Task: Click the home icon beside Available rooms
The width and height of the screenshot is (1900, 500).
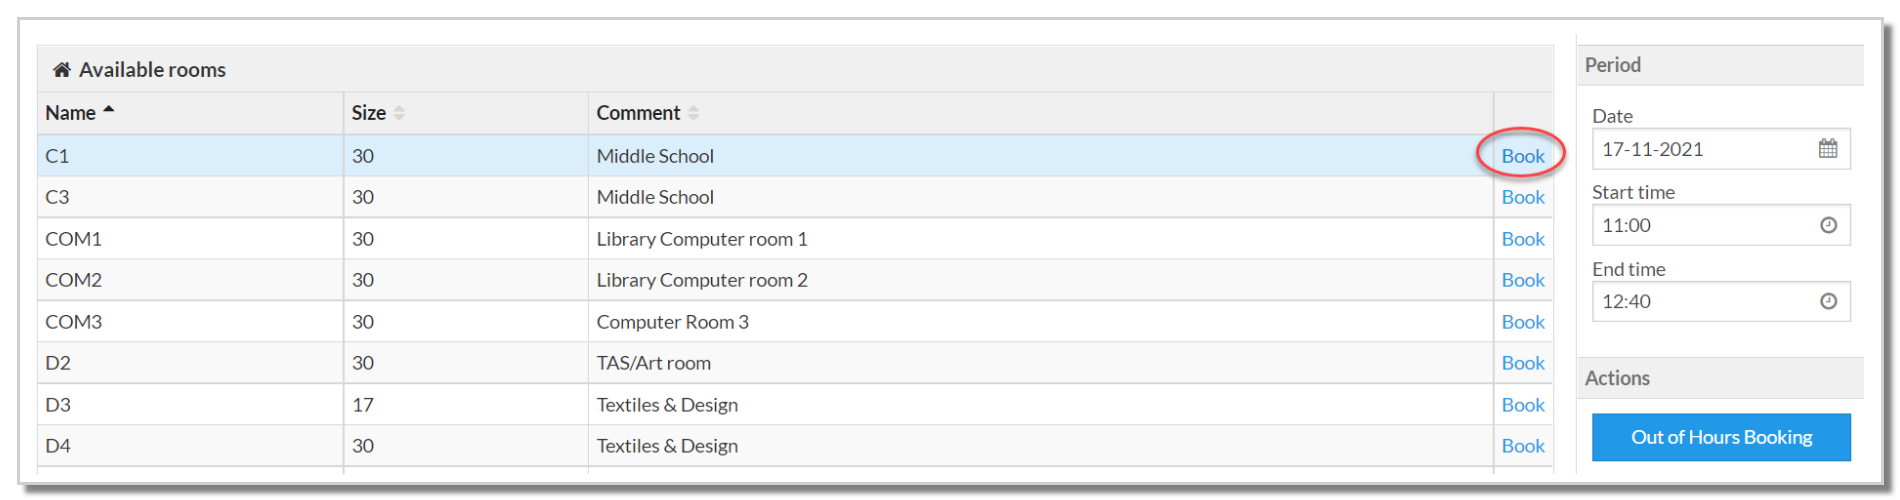Action: tap(61, 69)
